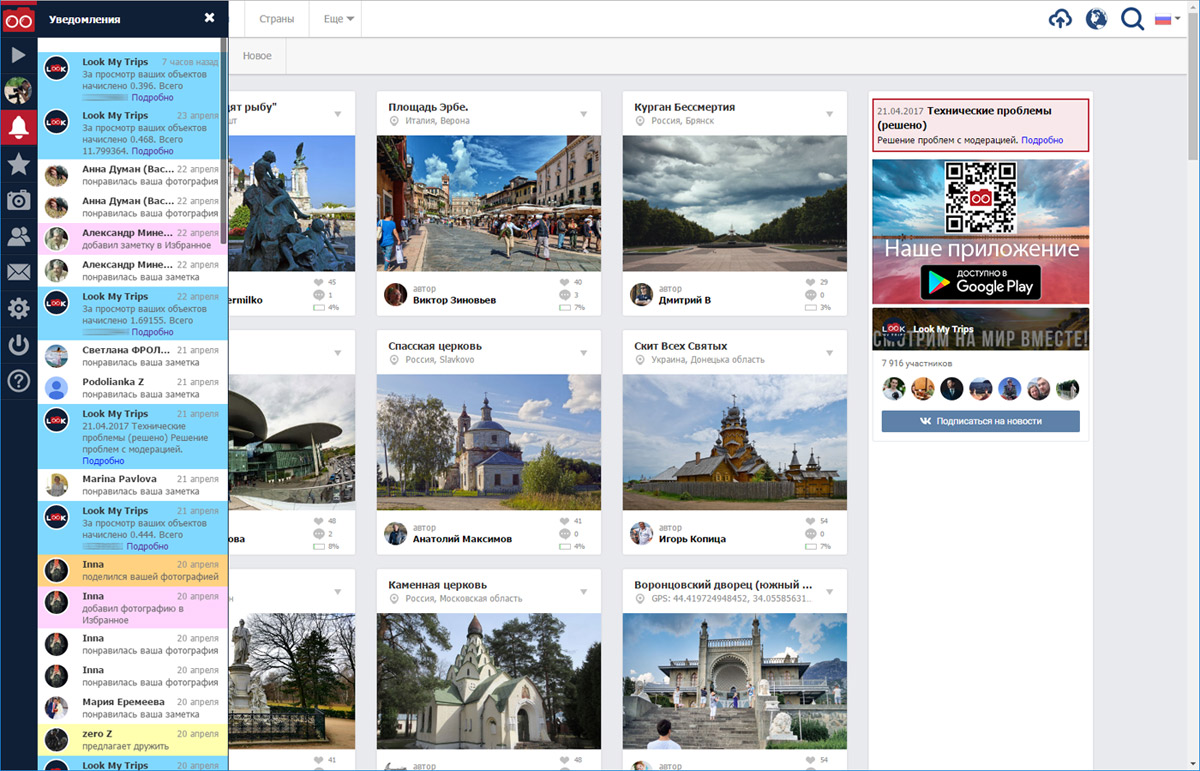Open the Площадь Эрбе photo thumbnail
Viewport: 1200px width, 771px height.
pyautogui.click(x=489, y=203)
